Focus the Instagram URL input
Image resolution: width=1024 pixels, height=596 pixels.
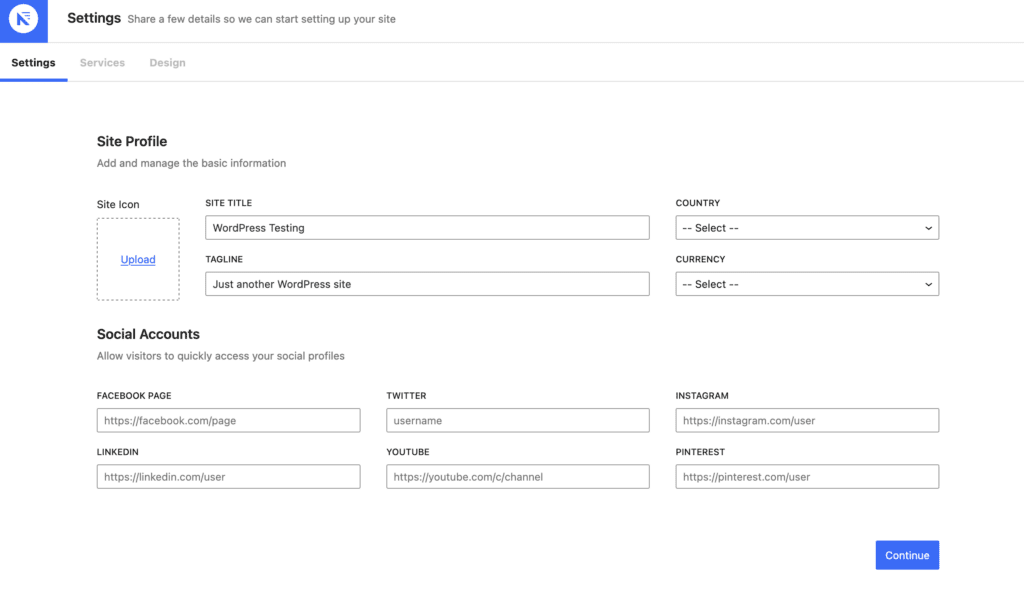click(807, 421)
